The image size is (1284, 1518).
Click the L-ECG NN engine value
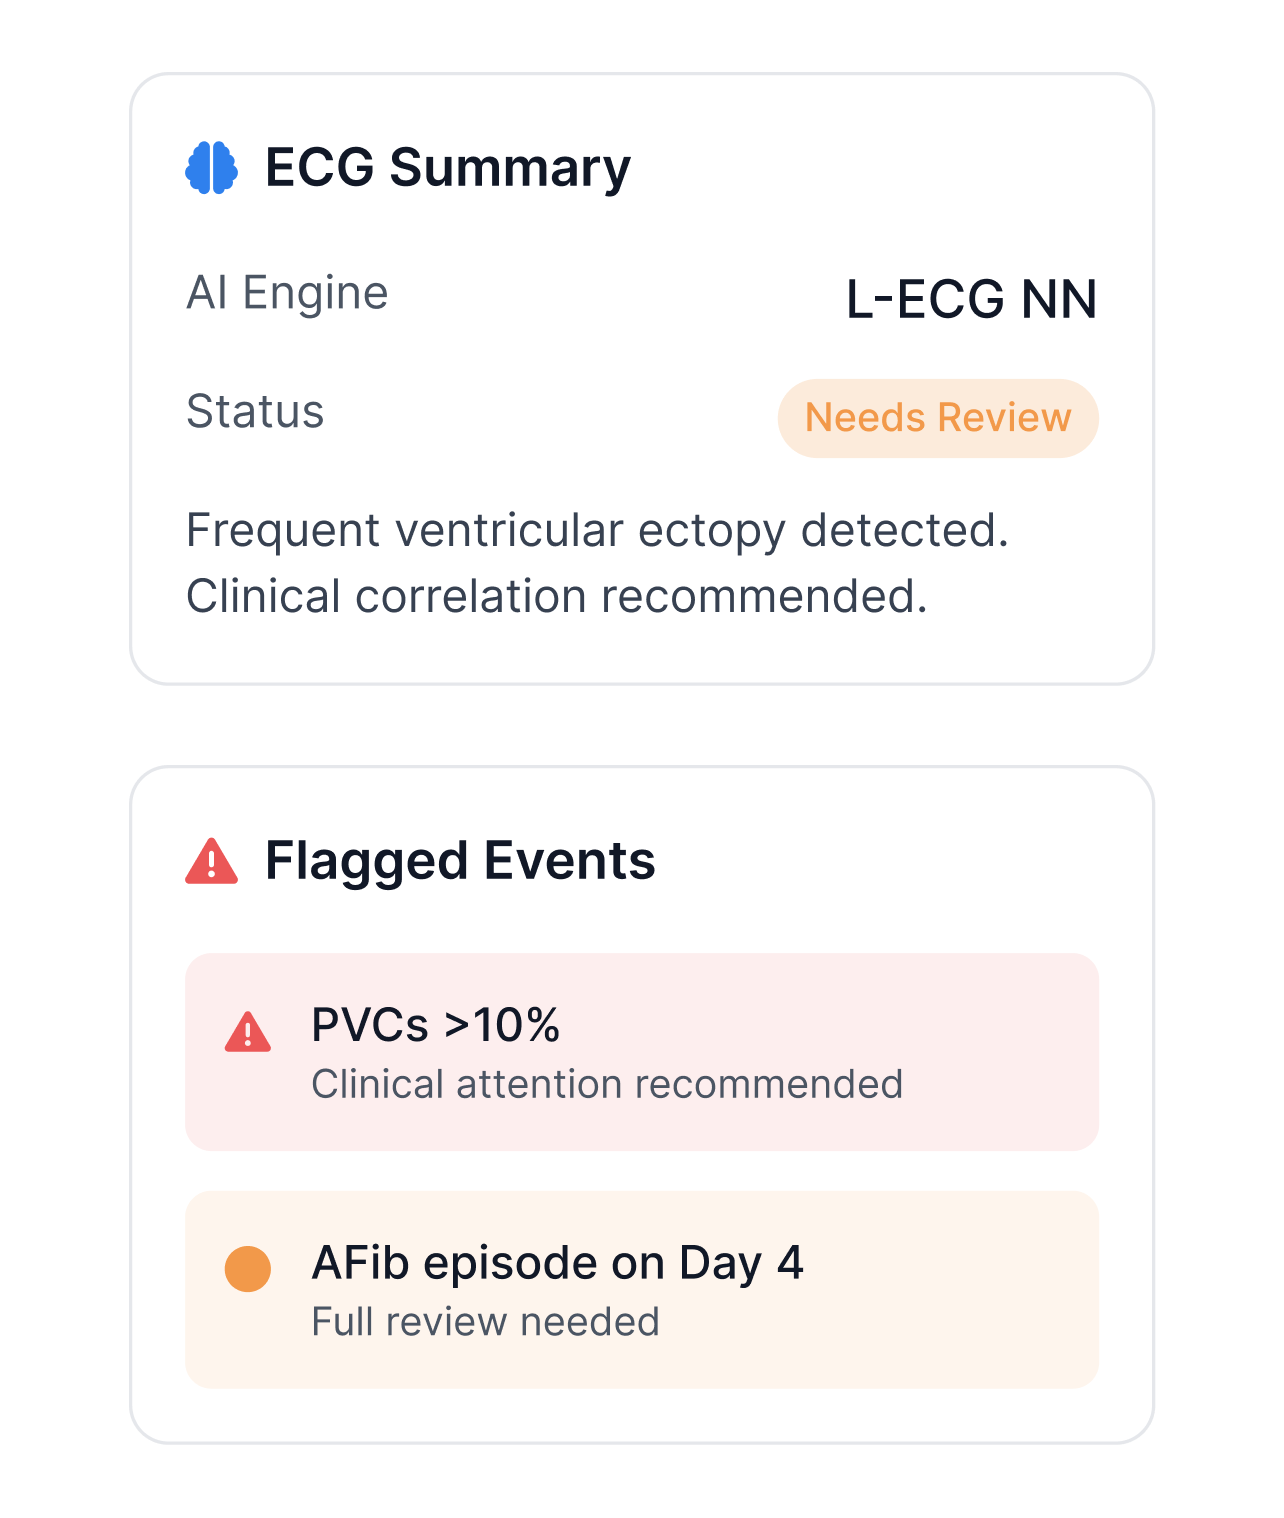point(971,299)
